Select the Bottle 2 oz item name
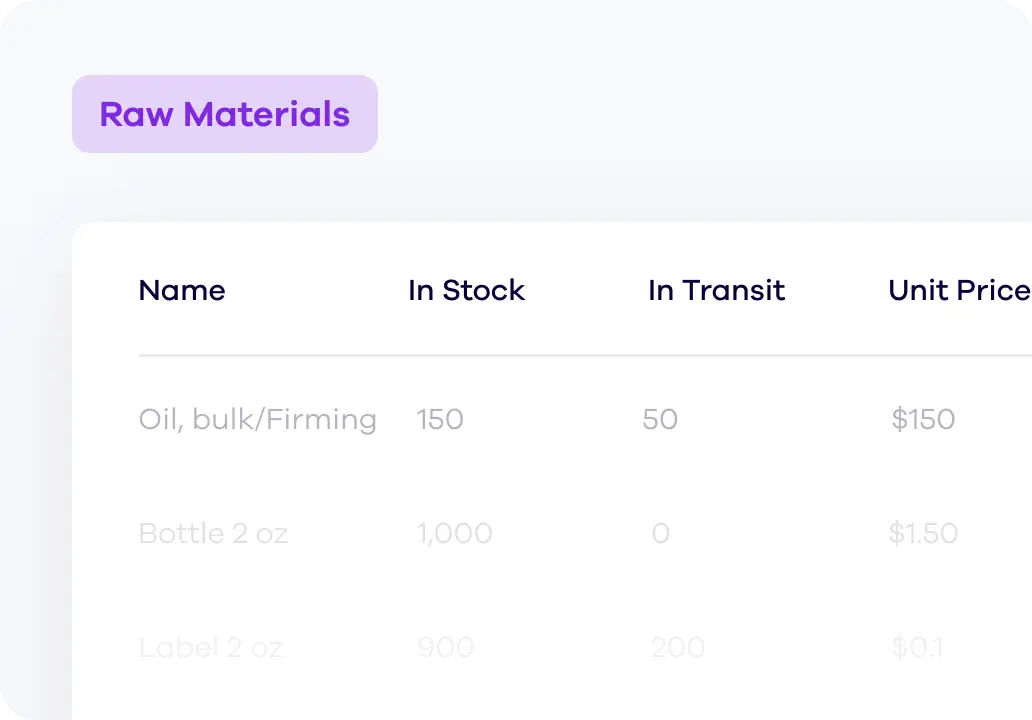This screenshot has width=1032, height=720. click(x=213, y=533)
